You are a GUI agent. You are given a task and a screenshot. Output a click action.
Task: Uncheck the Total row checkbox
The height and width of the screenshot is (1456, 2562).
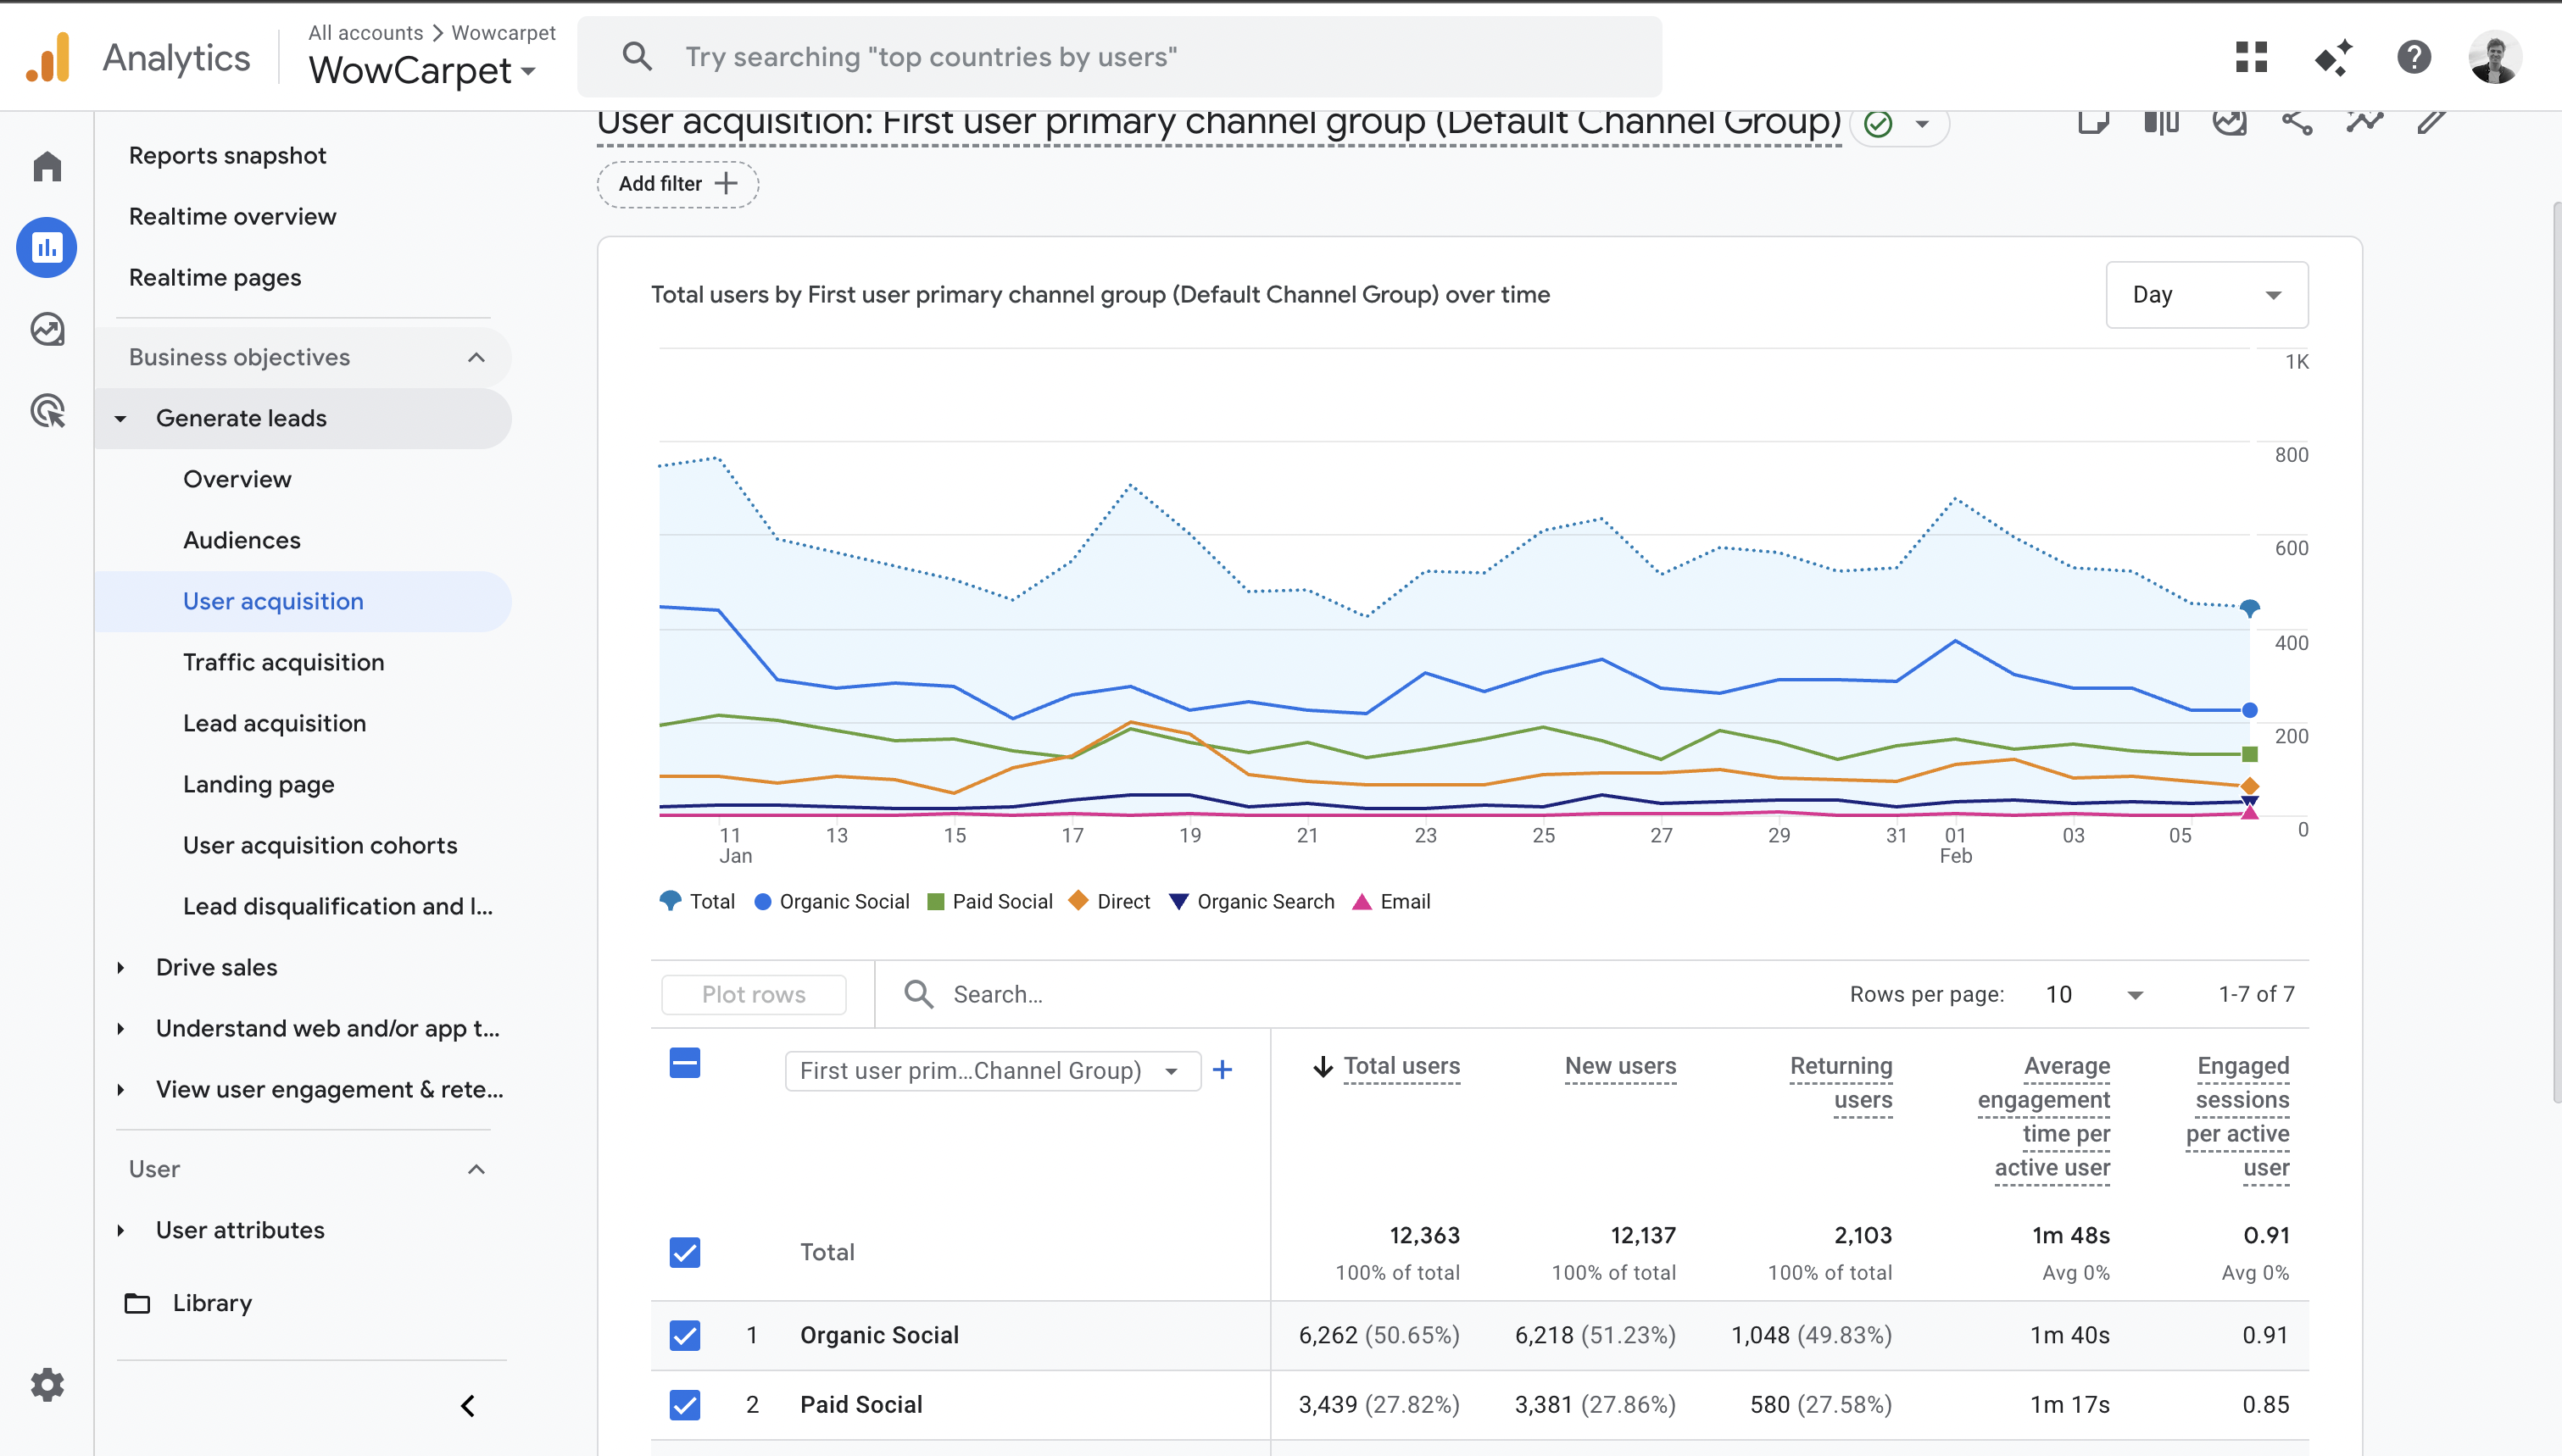[x=685, y=1252]
